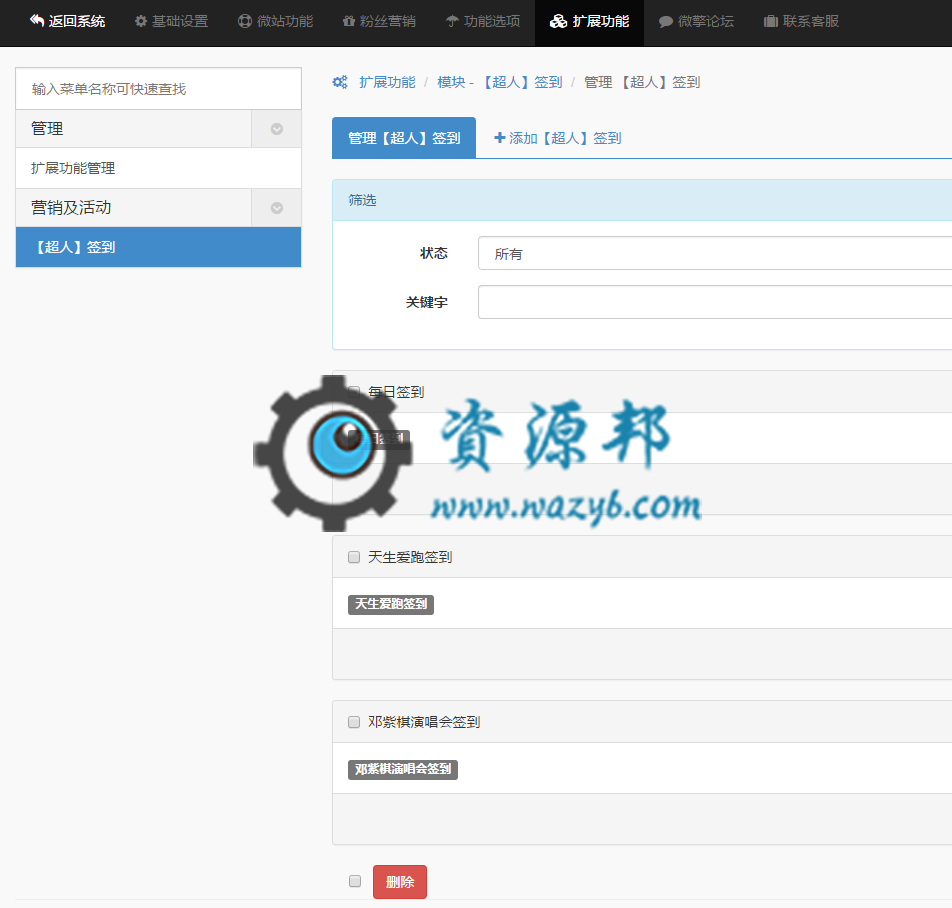
Task: Open the 添加【超人】签到 tab
Action: (x=557, y=138)
